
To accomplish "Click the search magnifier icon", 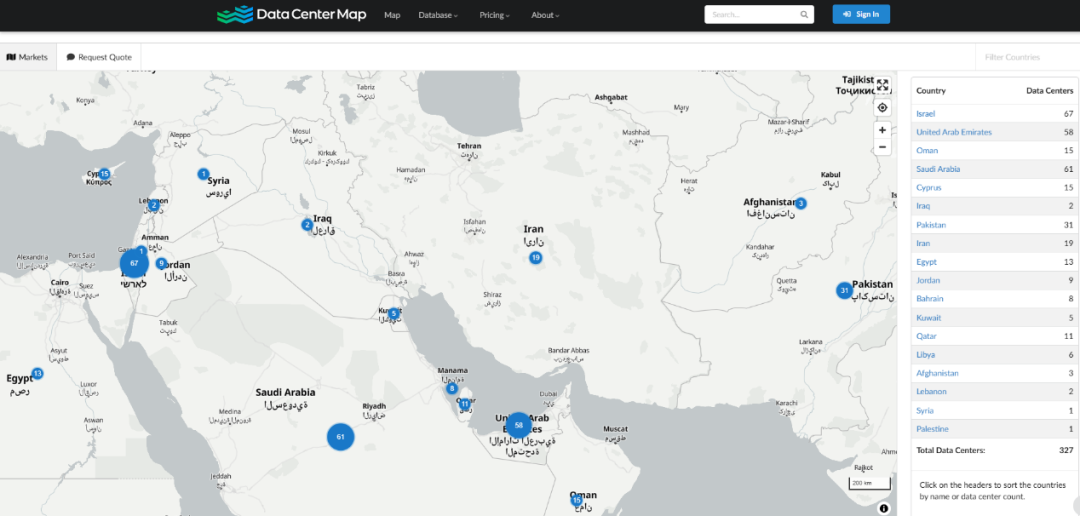I will (804, 14).
